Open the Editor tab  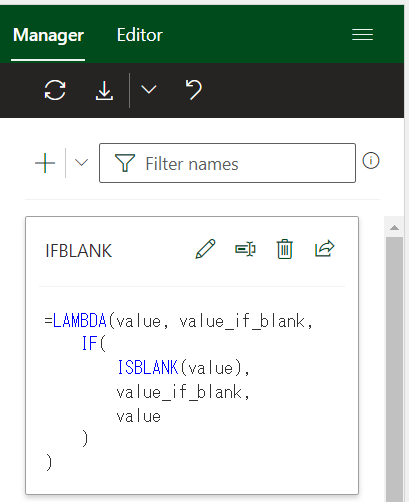coord(140,35)
